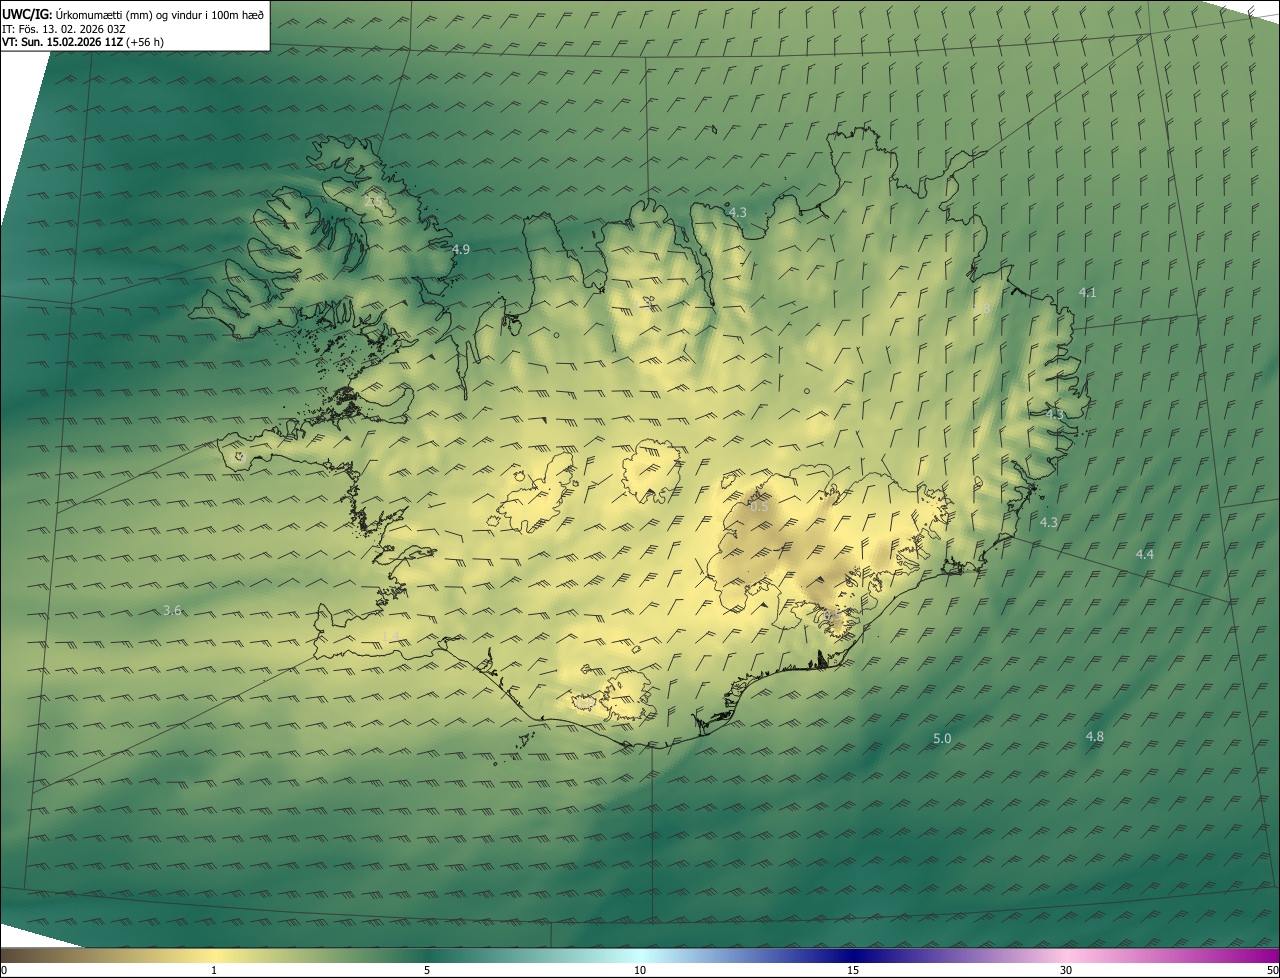Click the "1" tick on the color scale
This screenshot has width=1280, height=978.
[214, 970]
